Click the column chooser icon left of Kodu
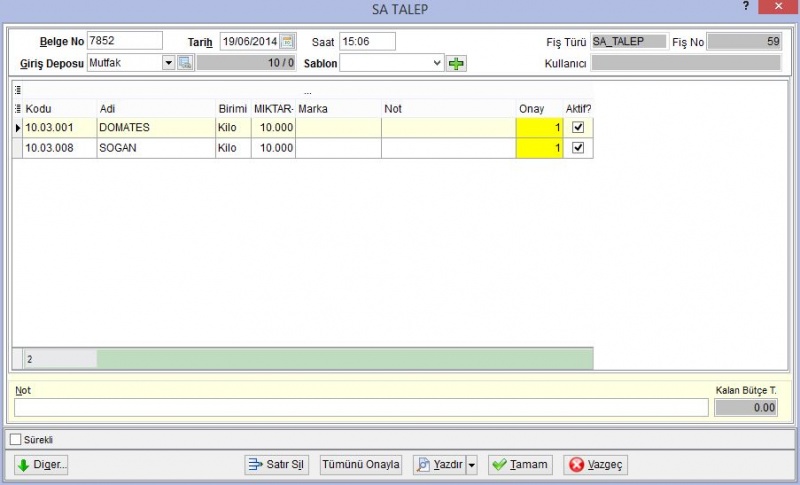800x485 pixels. [x=18, y=109]
